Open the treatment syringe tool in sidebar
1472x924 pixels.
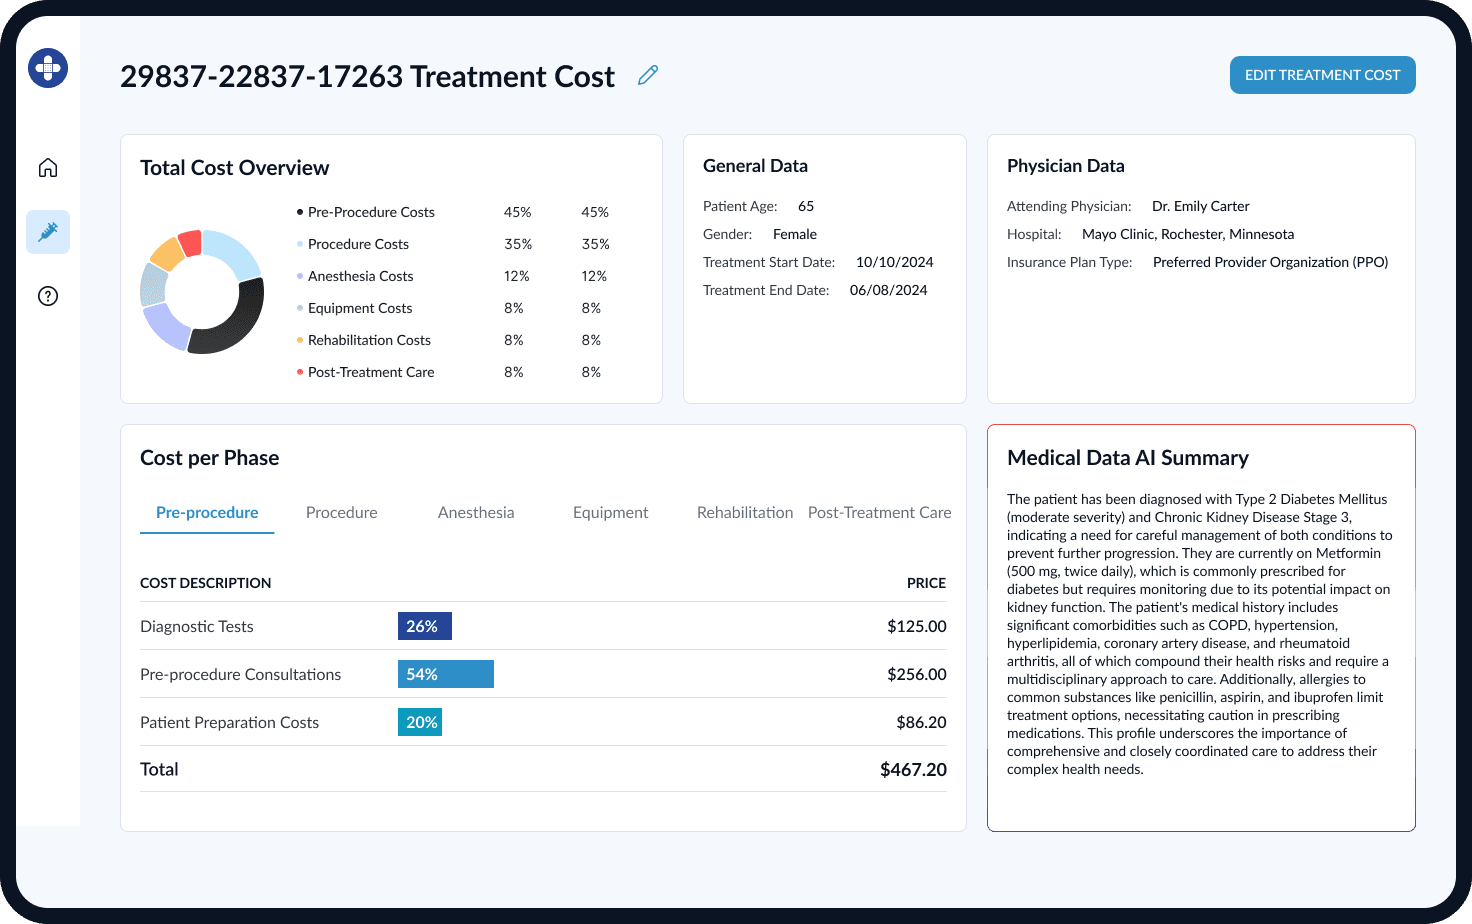coord(47,231)
